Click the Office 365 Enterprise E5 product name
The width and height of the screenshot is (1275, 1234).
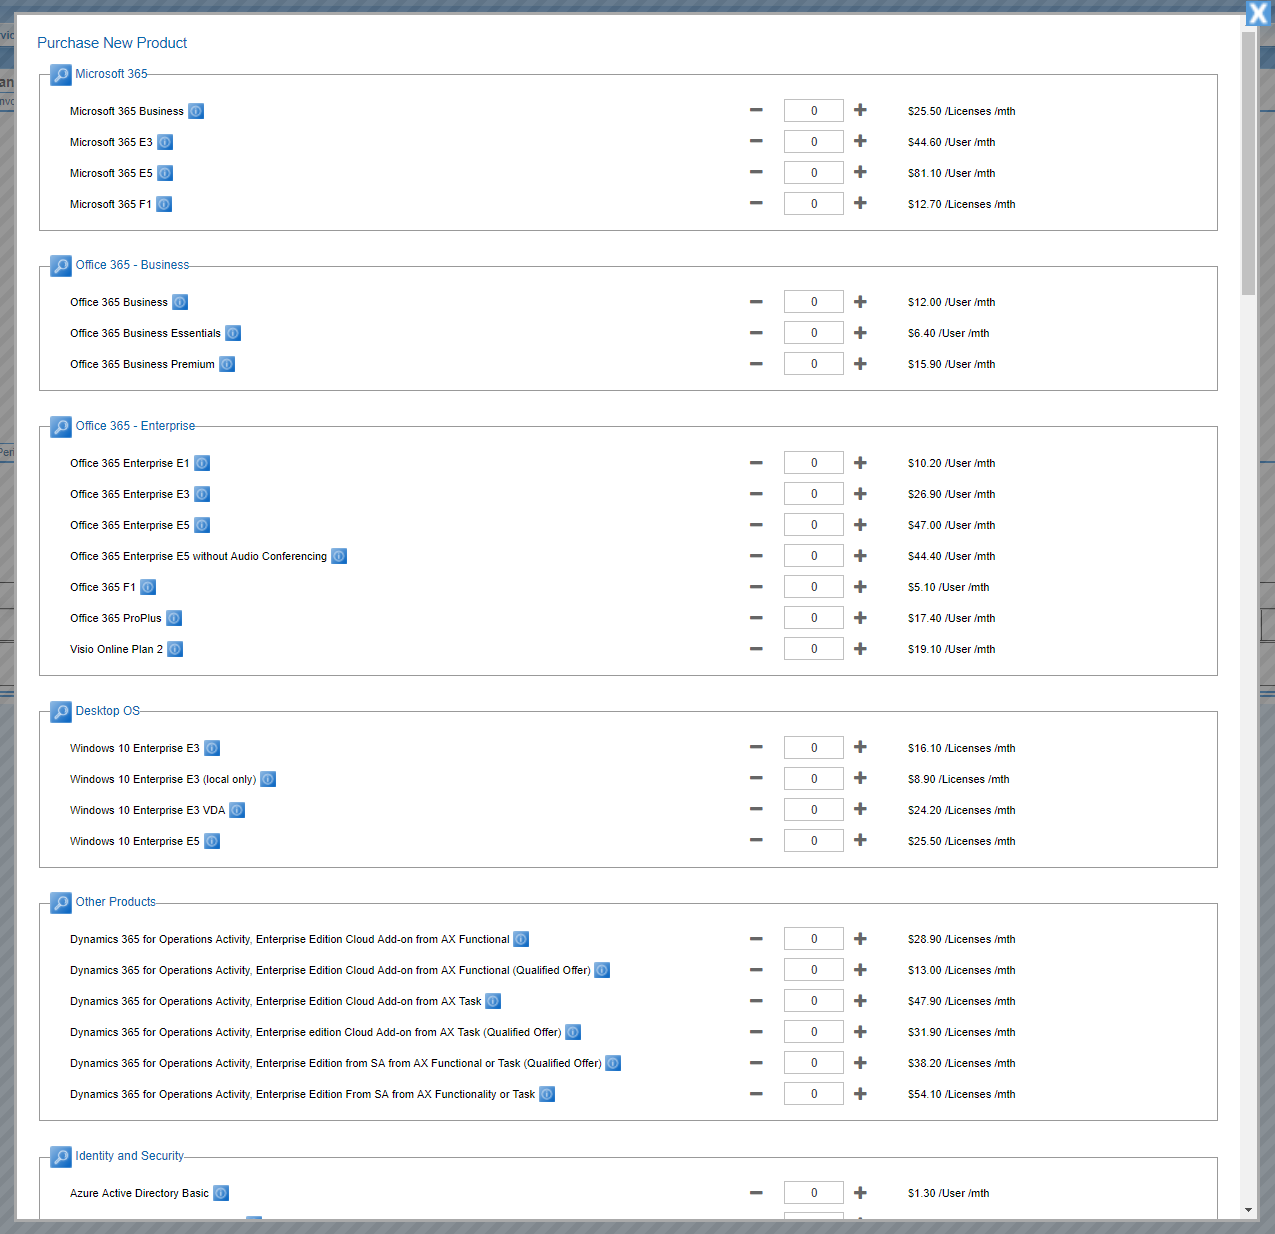[129, 525]
